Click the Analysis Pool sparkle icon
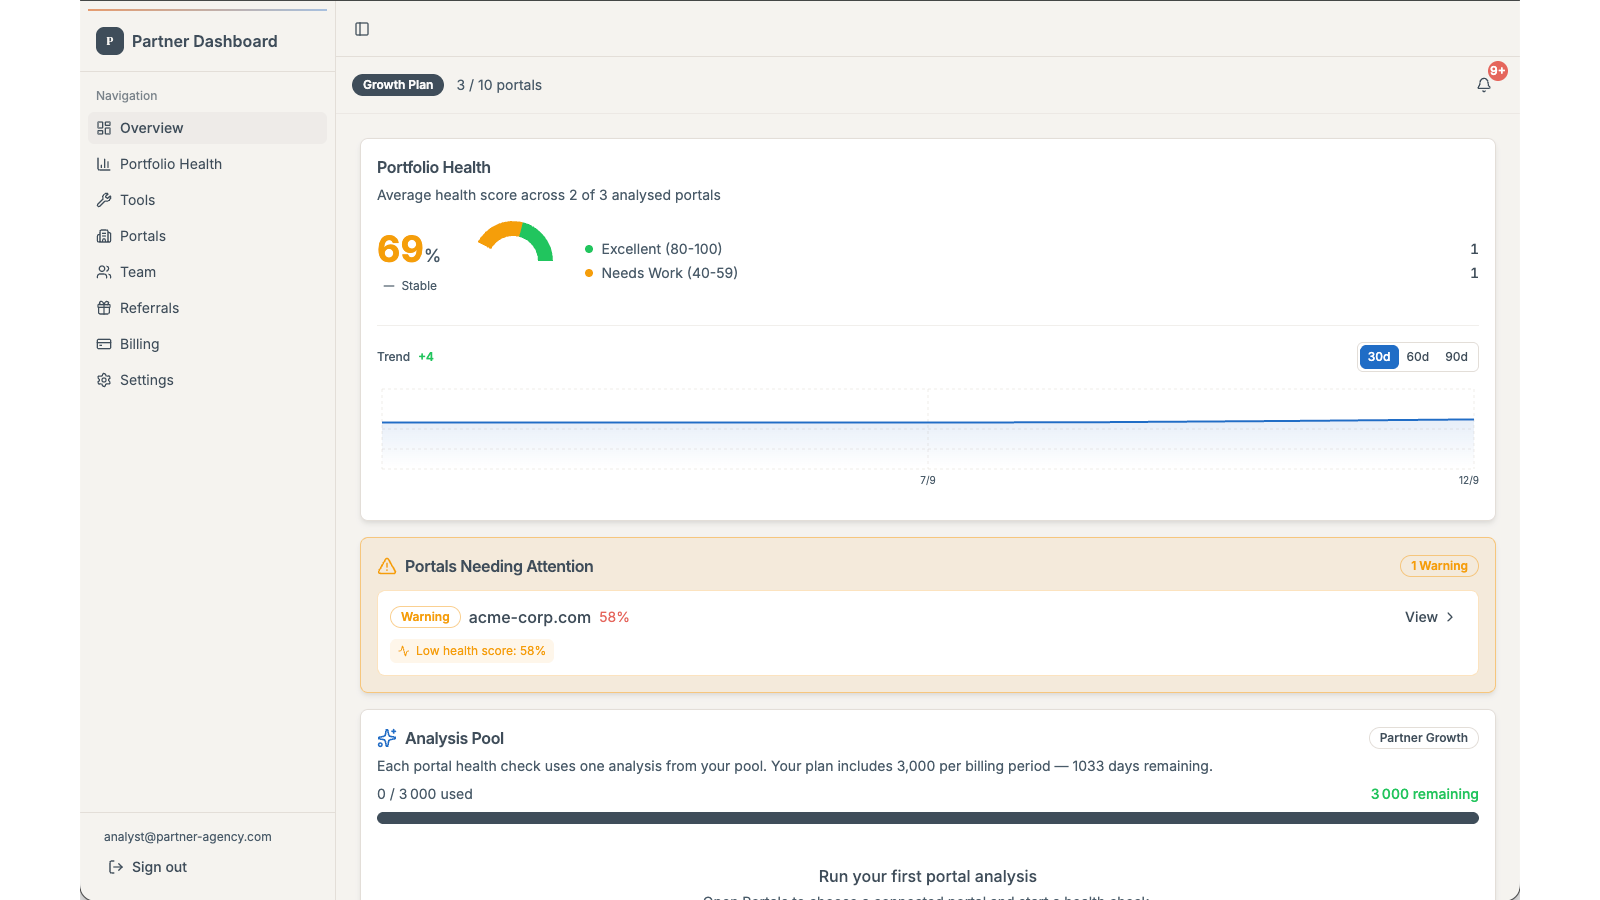 (x=387, y=738)
